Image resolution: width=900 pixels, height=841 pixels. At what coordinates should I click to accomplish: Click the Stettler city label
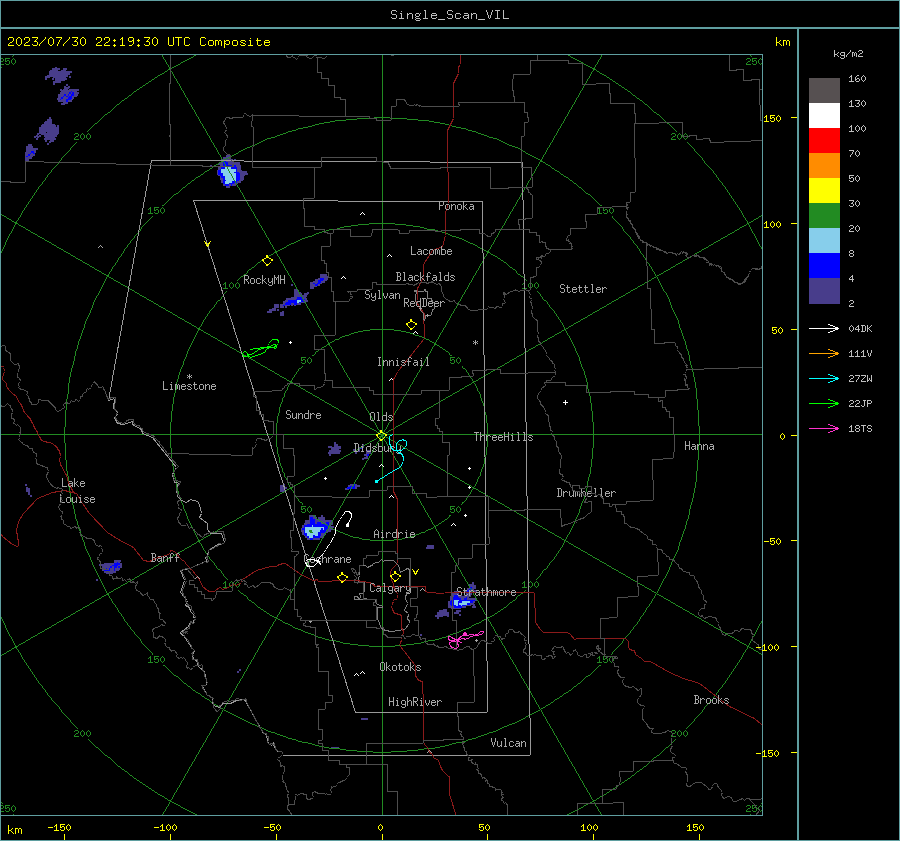tap(583, 289)
